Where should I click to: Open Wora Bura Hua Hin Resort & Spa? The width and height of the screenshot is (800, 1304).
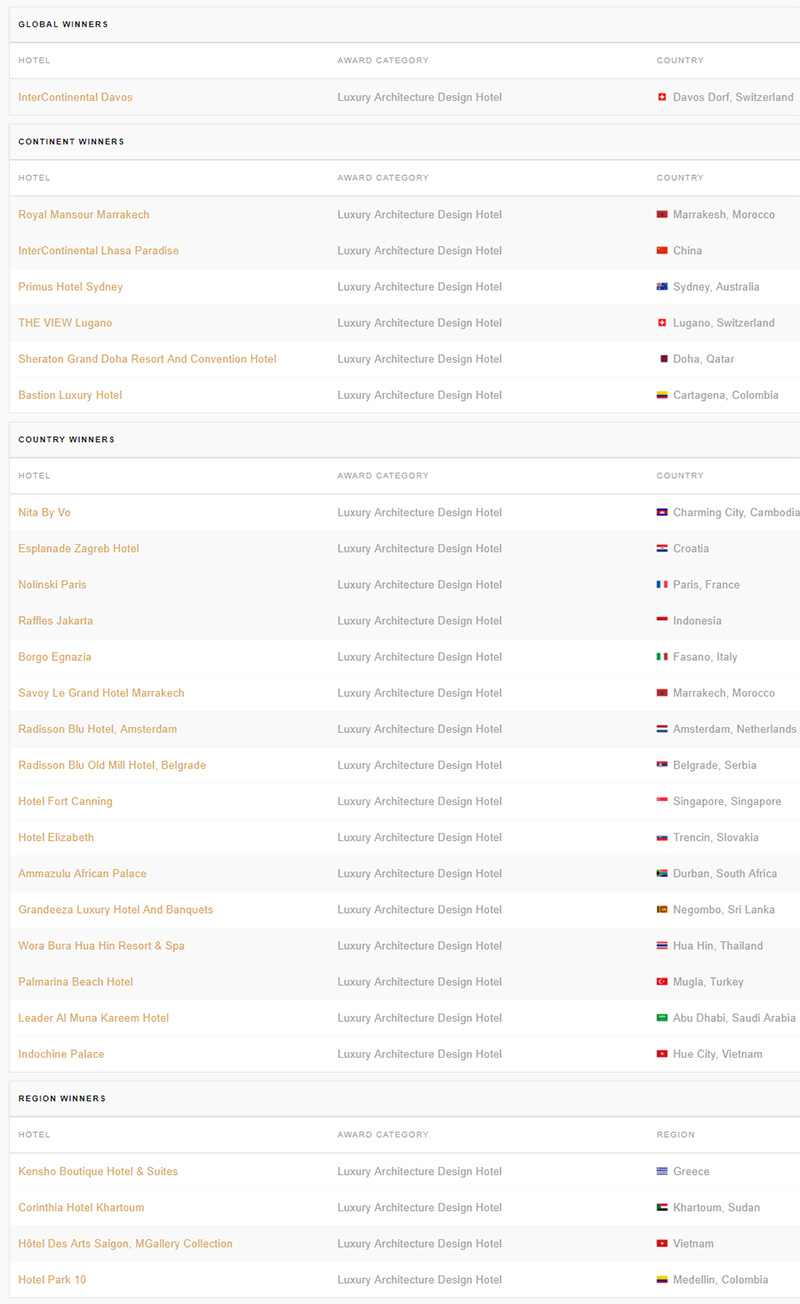tap(101, 946)
